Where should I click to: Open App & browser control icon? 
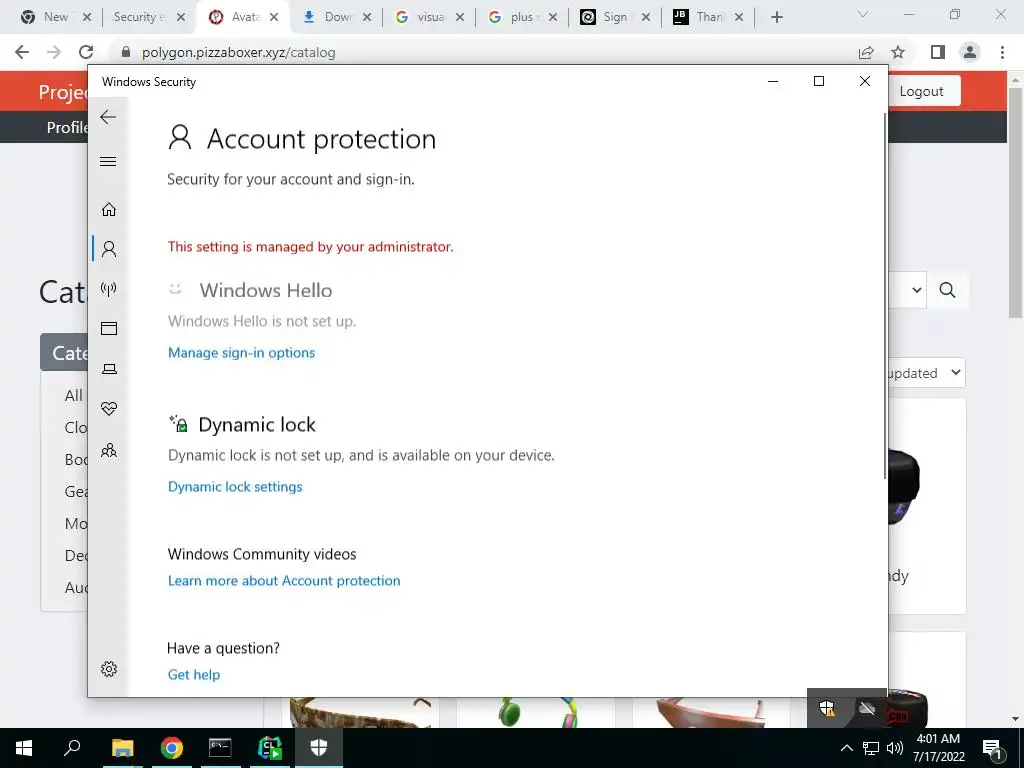point(109,328)
